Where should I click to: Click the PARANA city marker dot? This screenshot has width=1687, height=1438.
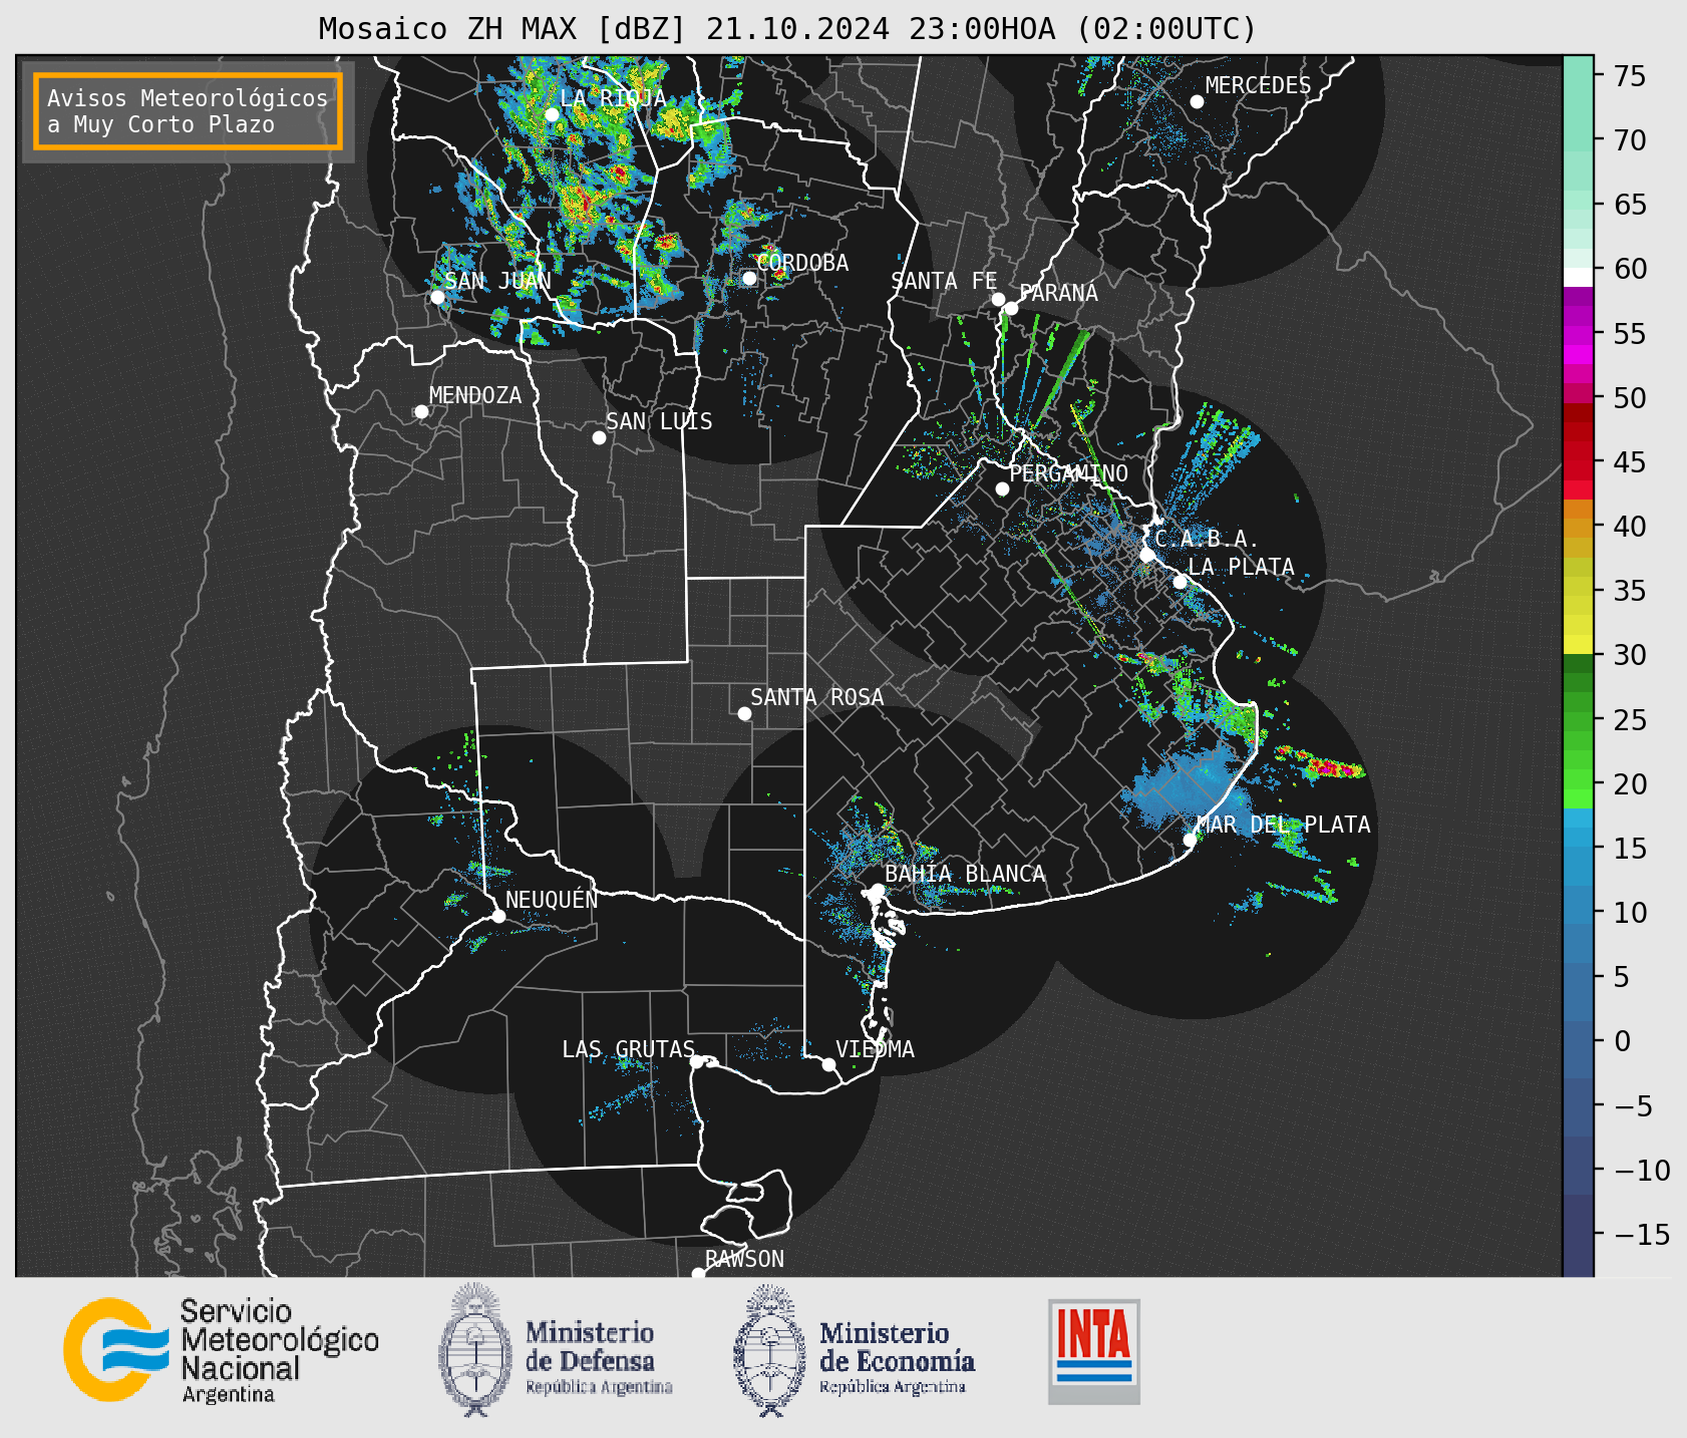coord(1011,308)
